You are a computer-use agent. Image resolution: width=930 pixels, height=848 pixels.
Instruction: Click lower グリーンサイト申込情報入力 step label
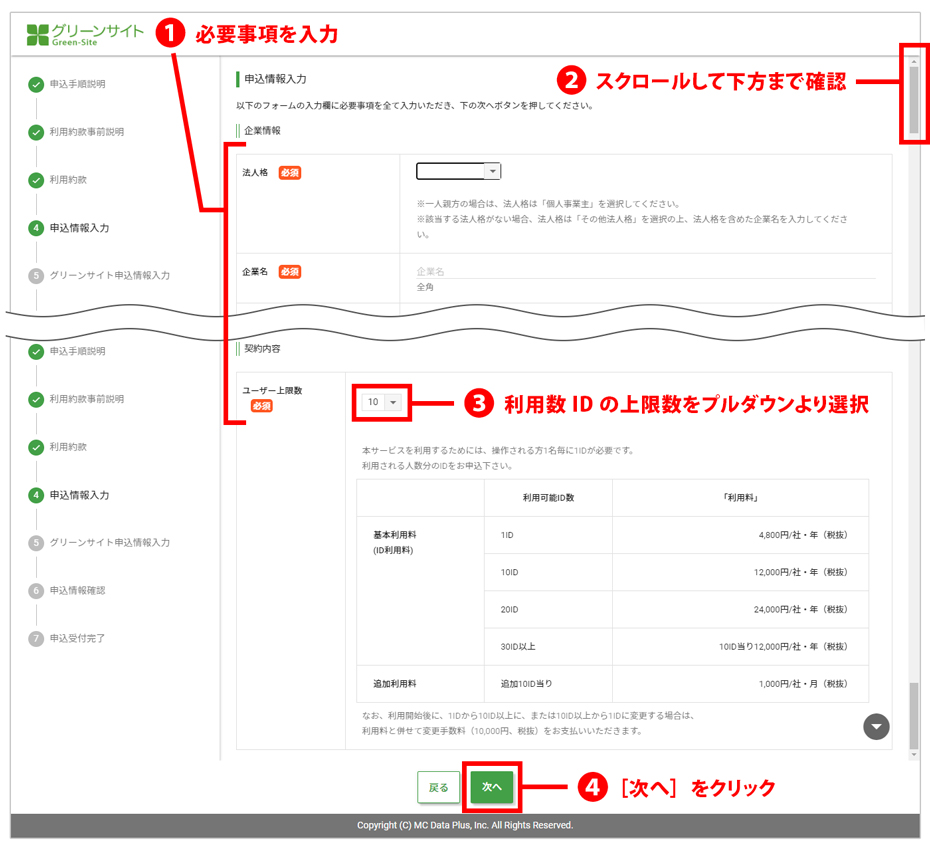point(110,543)
